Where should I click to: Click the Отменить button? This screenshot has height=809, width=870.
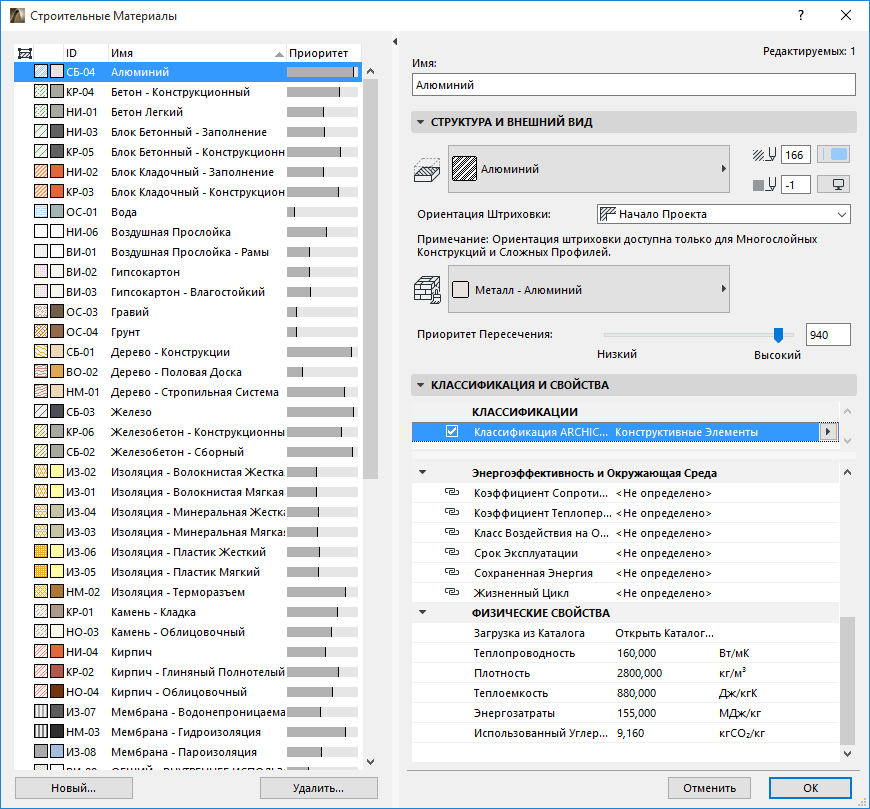click(x=710, y=788)
